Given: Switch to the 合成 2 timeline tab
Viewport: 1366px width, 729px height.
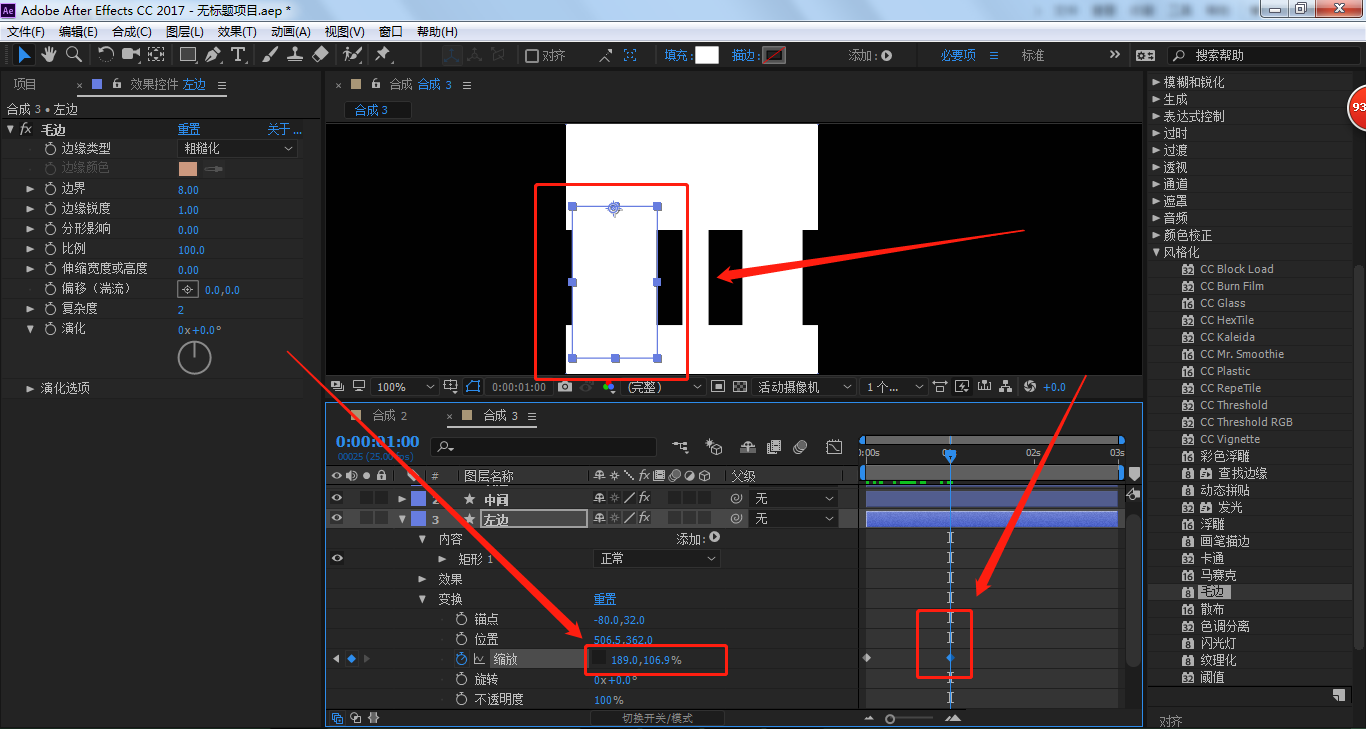Looking at the screenshot, I should point(389,415).
